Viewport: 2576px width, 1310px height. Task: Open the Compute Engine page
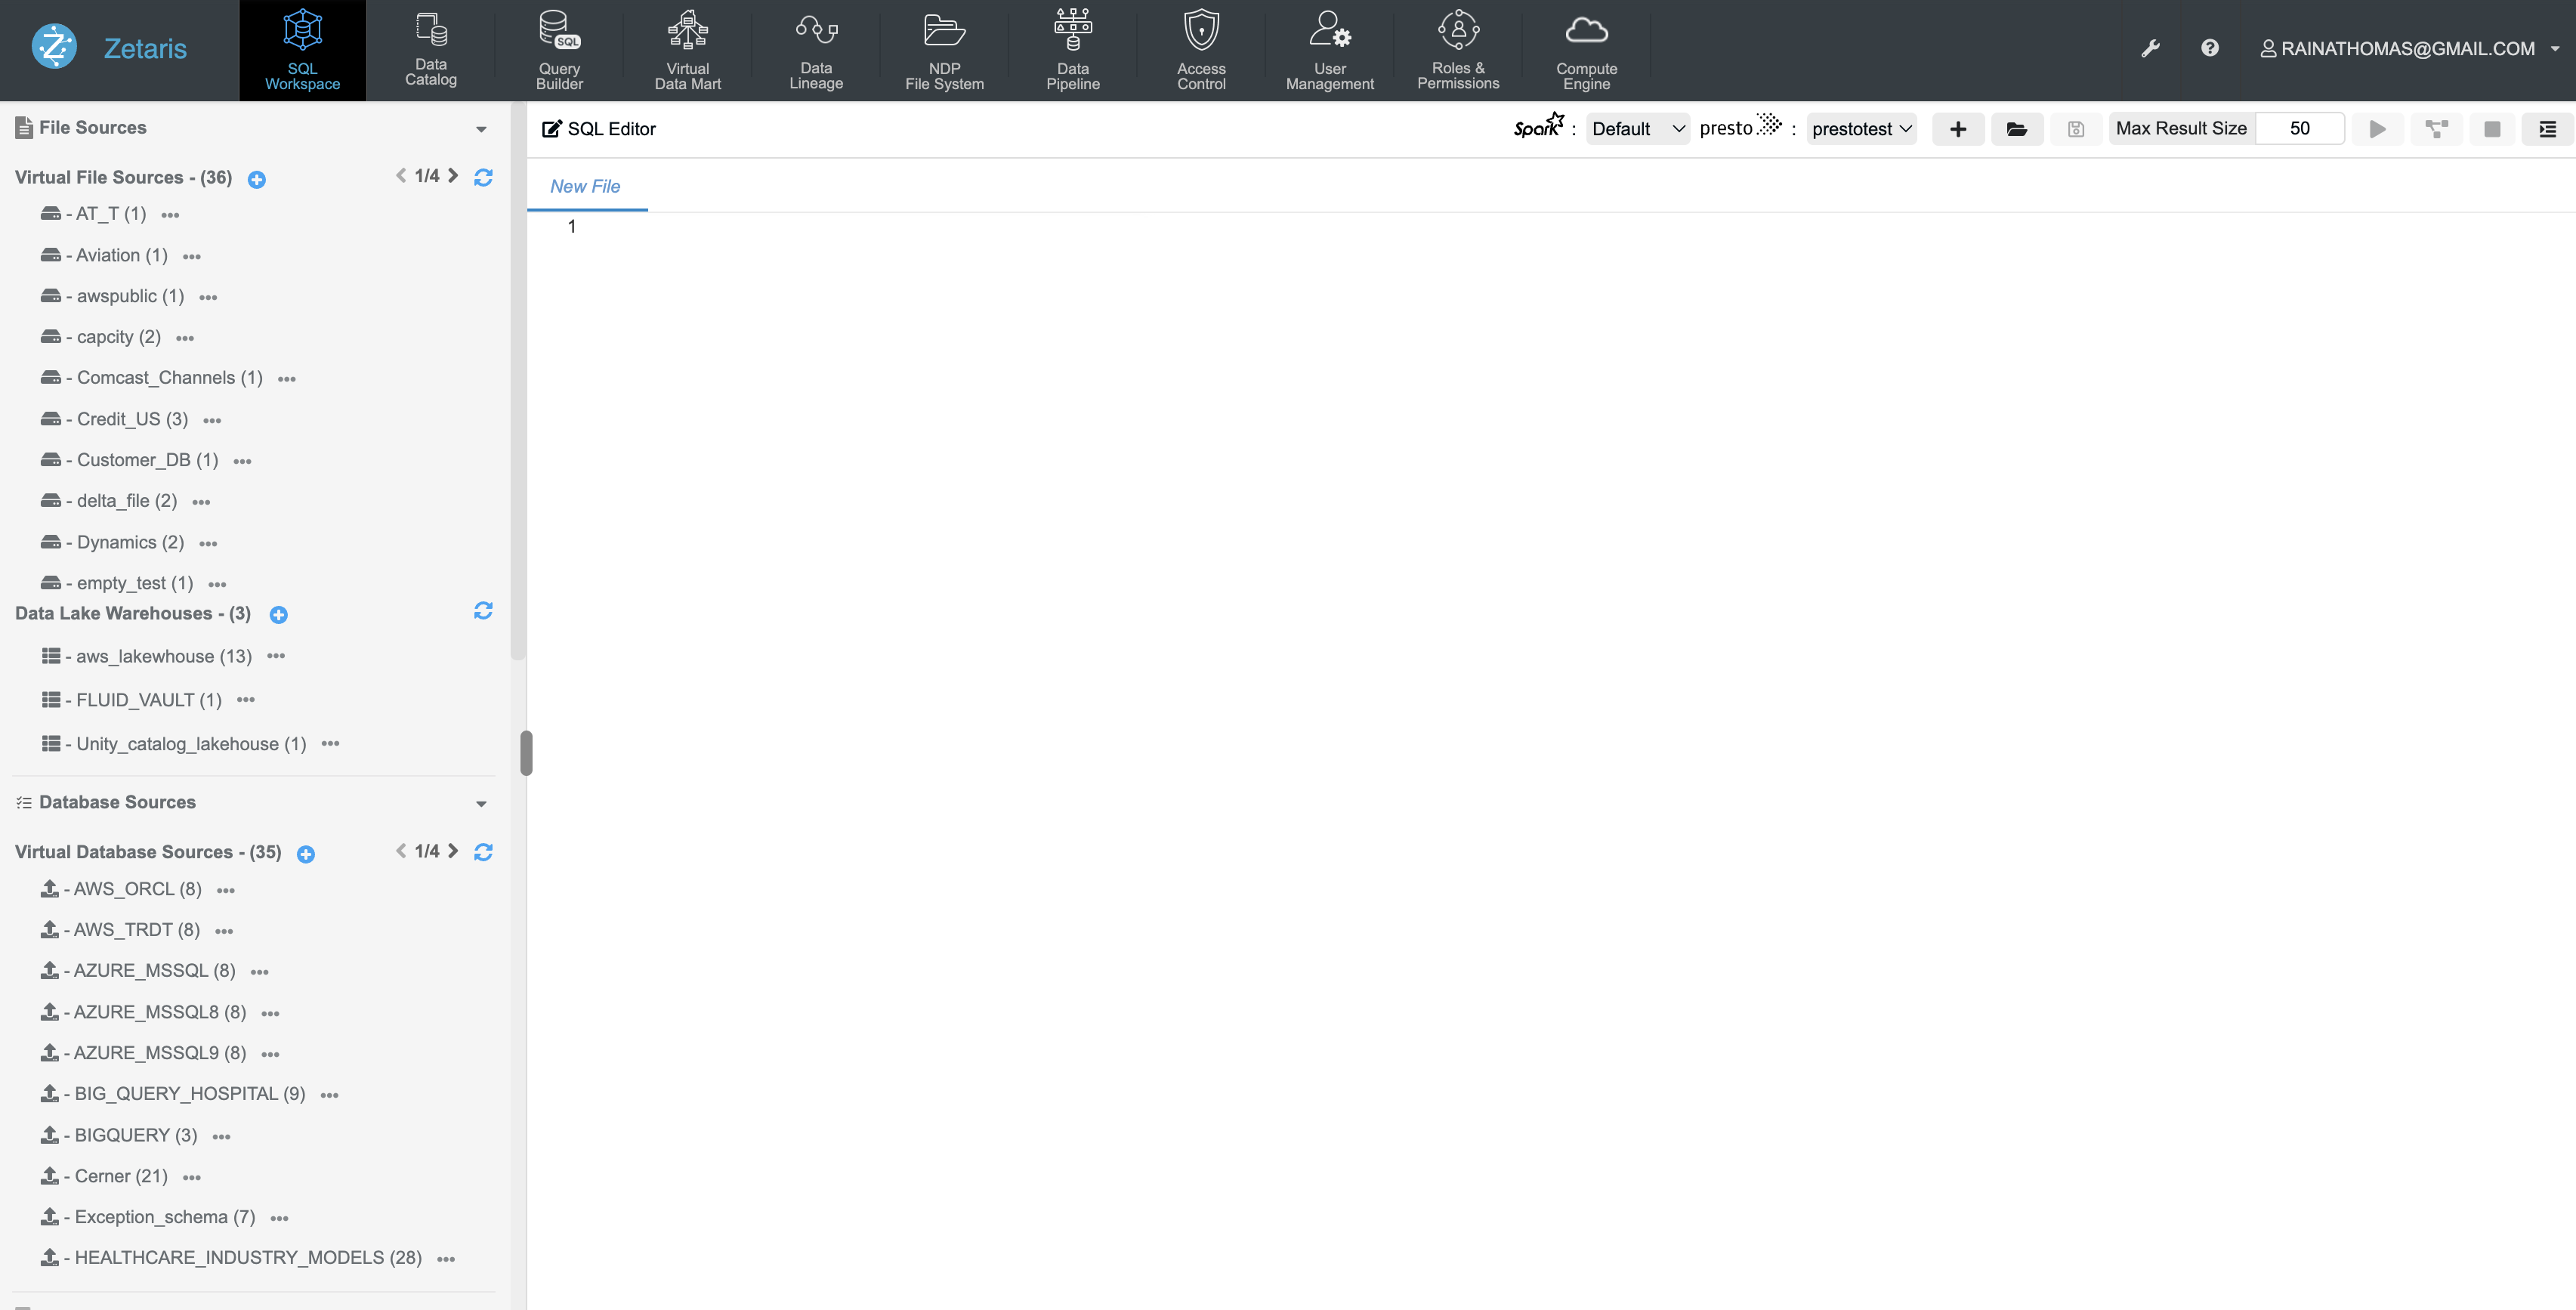coord(1586,50)
